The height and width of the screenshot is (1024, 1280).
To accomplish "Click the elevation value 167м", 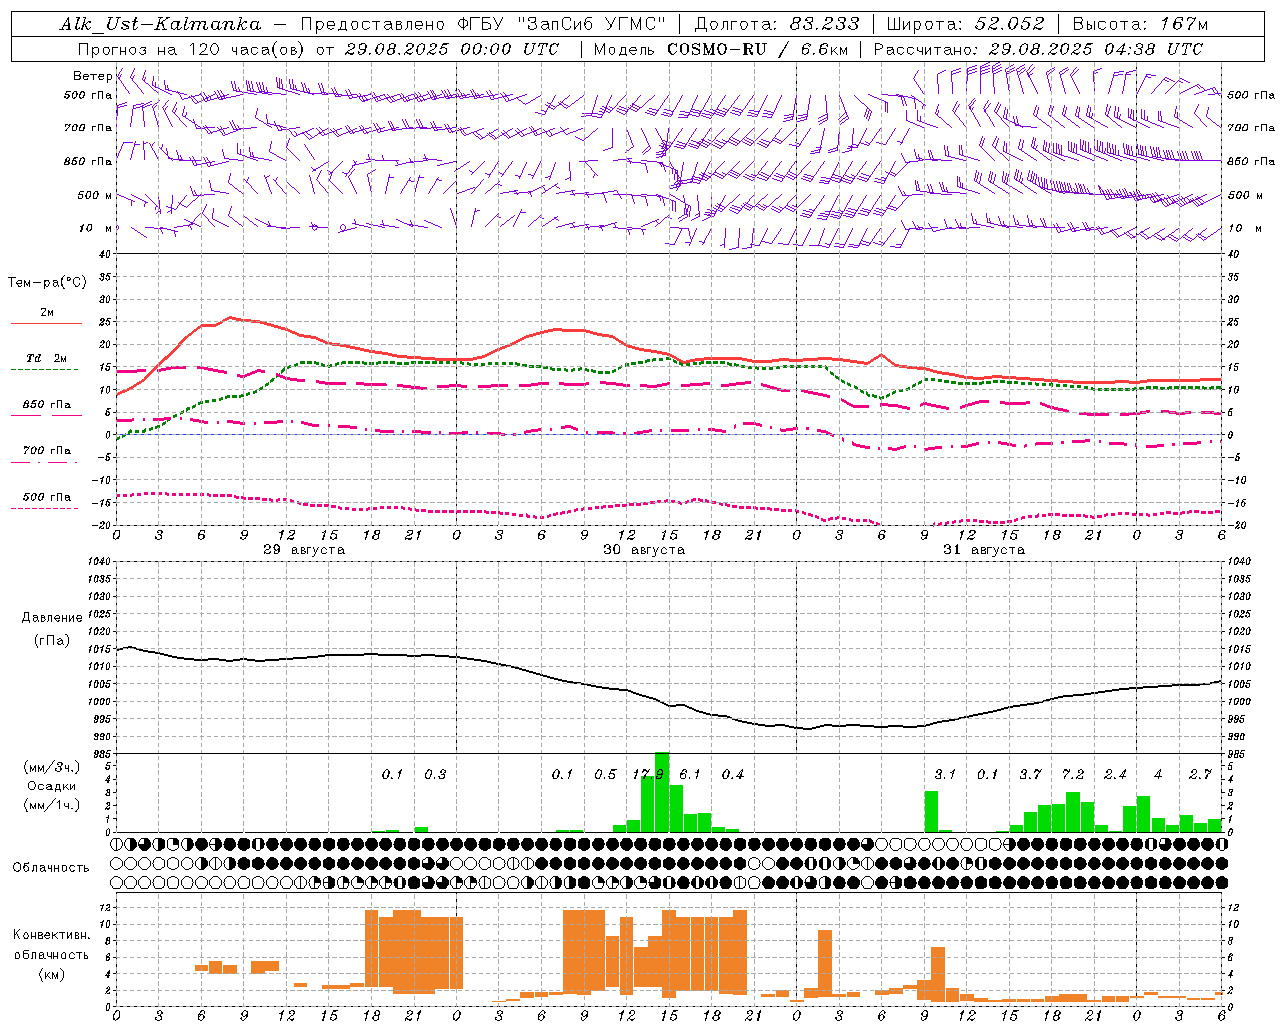I will [x=1184, y=24].
